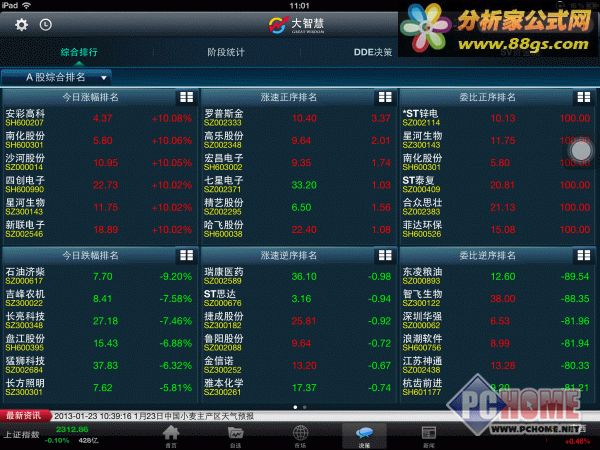The image size is (600, 450).
Task: Select 新联电子 SZ002546 row
Action: [x=99, y=229]
